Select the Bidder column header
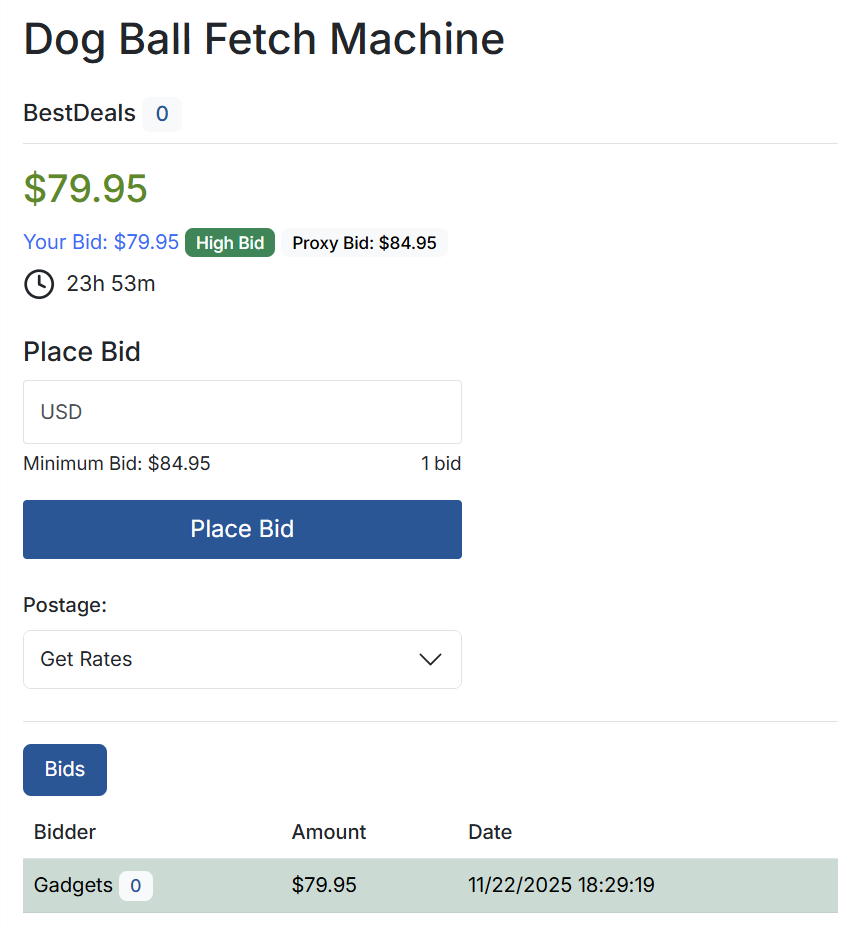Screen dimensions: 856x931 click(x=65, y=832)
